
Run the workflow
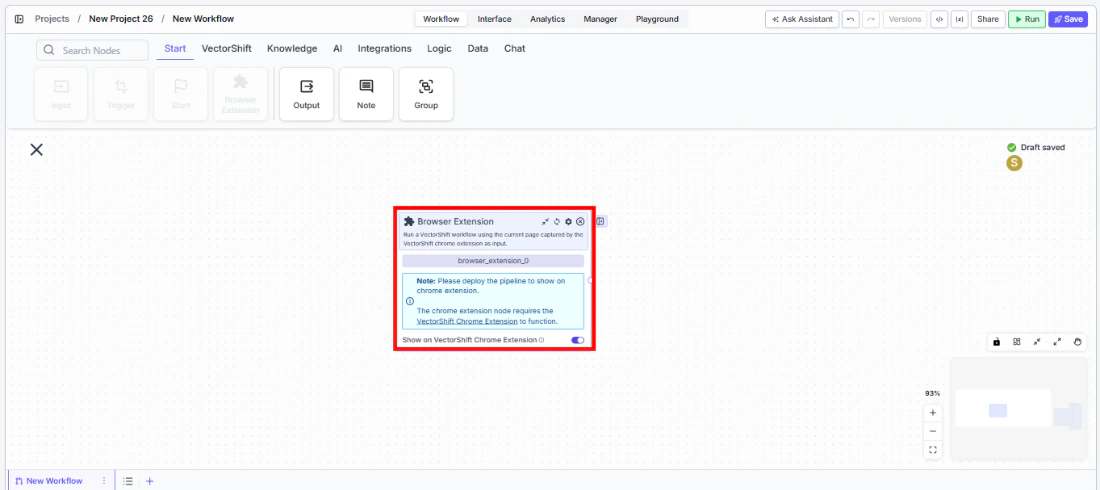(x=1027, y=19)
